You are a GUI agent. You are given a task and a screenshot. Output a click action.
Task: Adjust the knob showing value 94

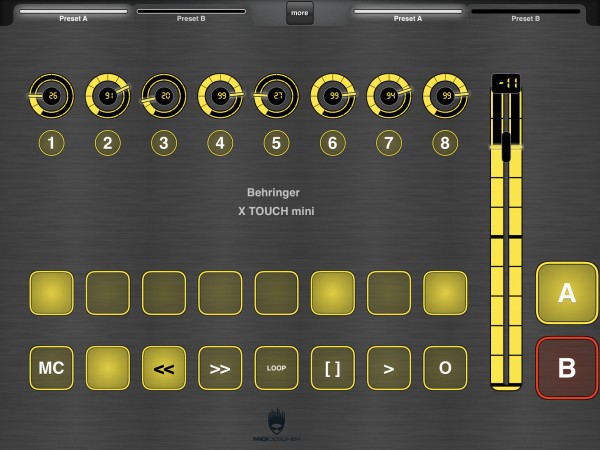(389, 96)
